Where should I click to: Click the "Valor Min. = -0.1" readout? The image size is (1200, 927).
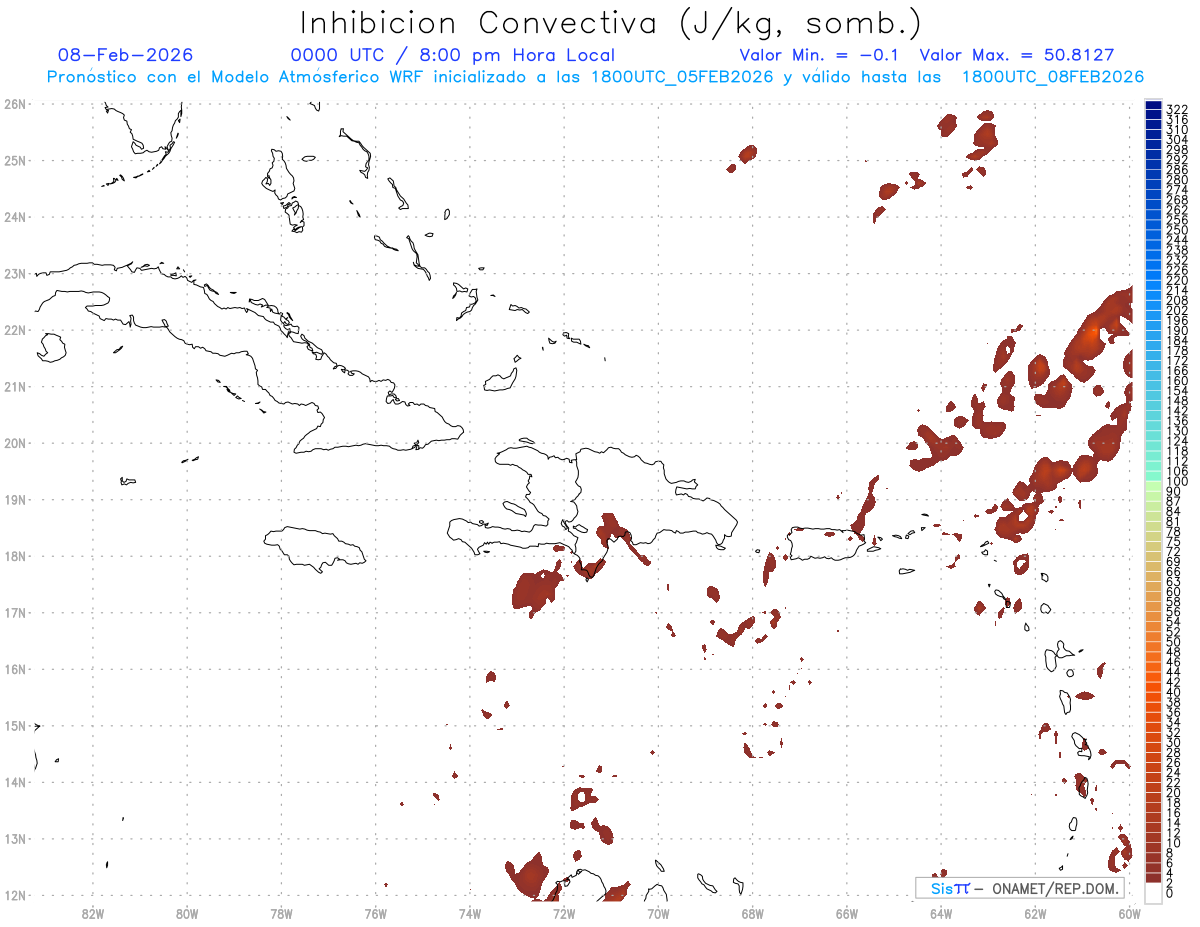coord(820,55)
